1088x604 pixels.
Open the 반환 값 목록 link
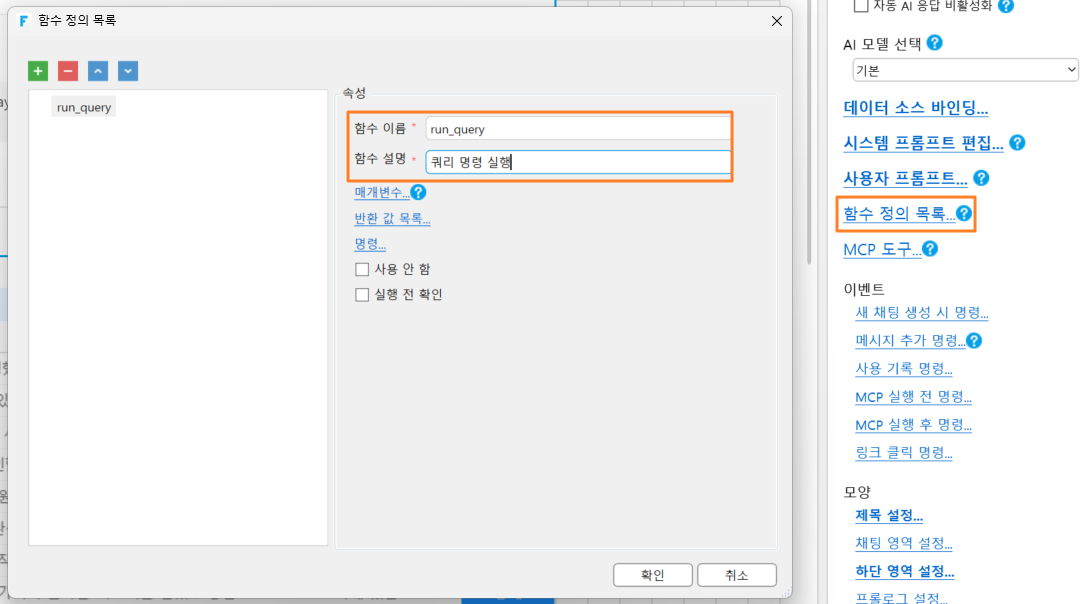click(x=392, y=219)
